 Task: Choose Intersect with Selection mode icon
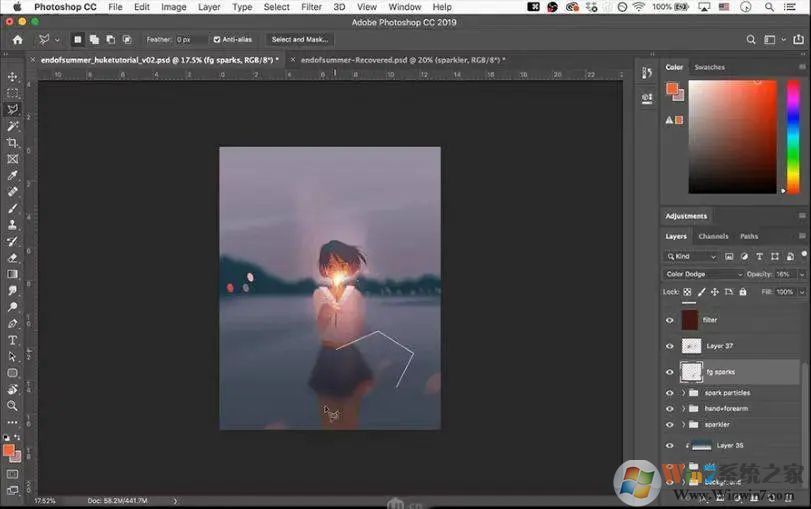click(127, 39)
